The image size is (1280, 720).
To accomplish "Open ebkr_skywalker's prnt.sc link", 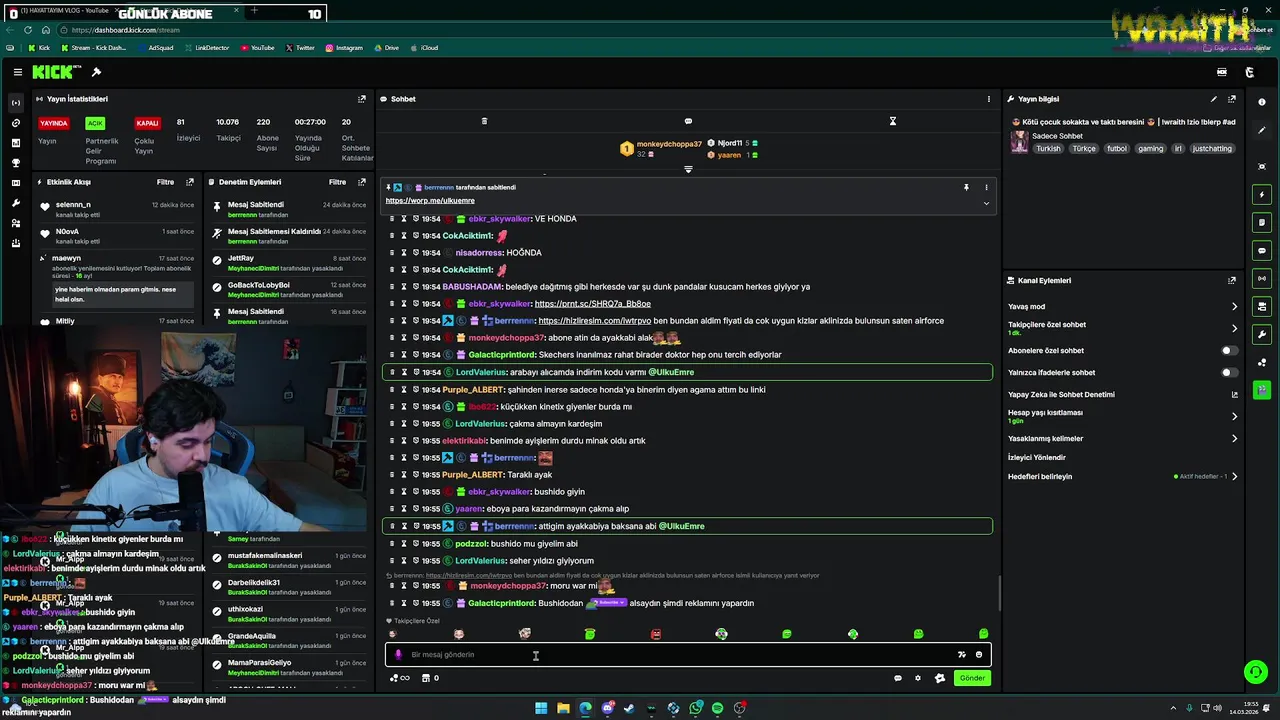I will (592, 304).
